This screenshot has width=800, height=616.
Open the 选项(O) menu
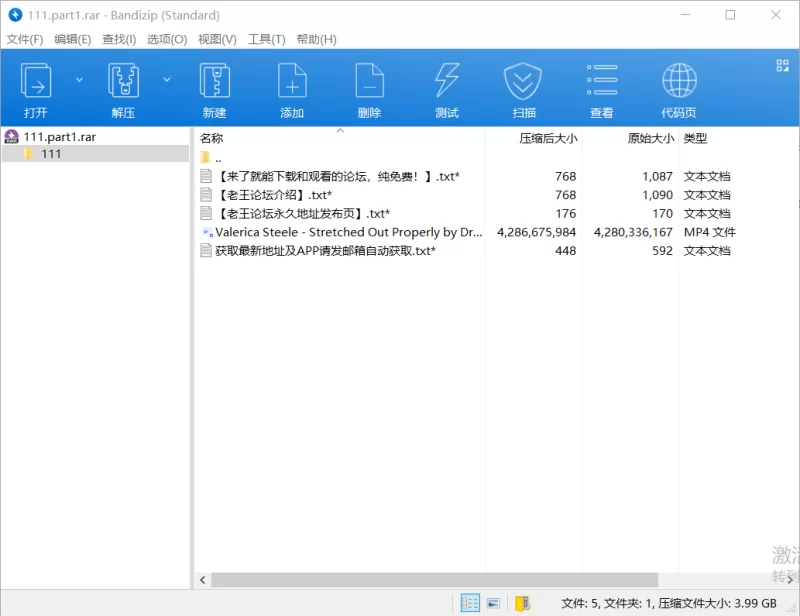pos(167,39)
